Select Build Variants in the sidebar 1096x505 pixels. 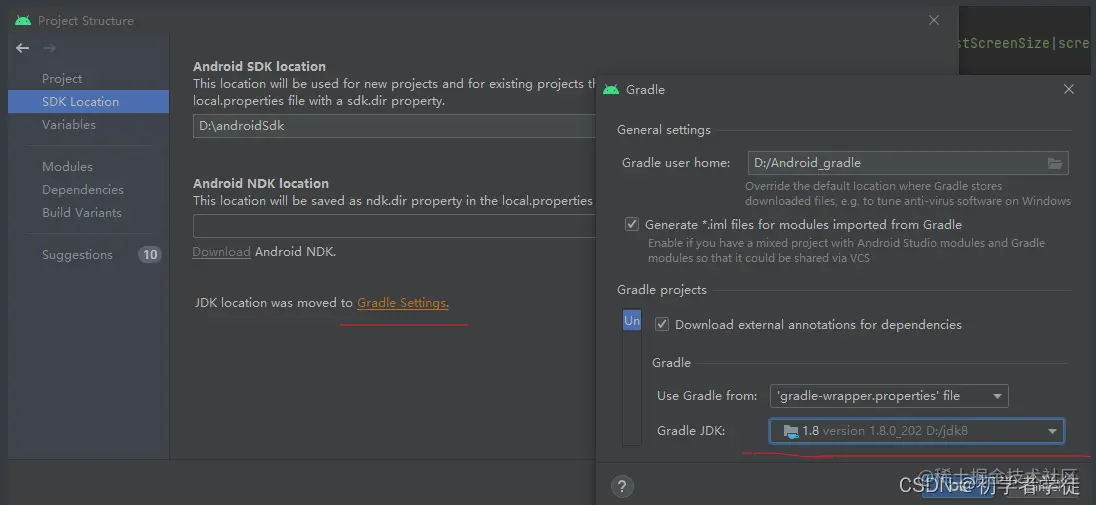[82, 213]
